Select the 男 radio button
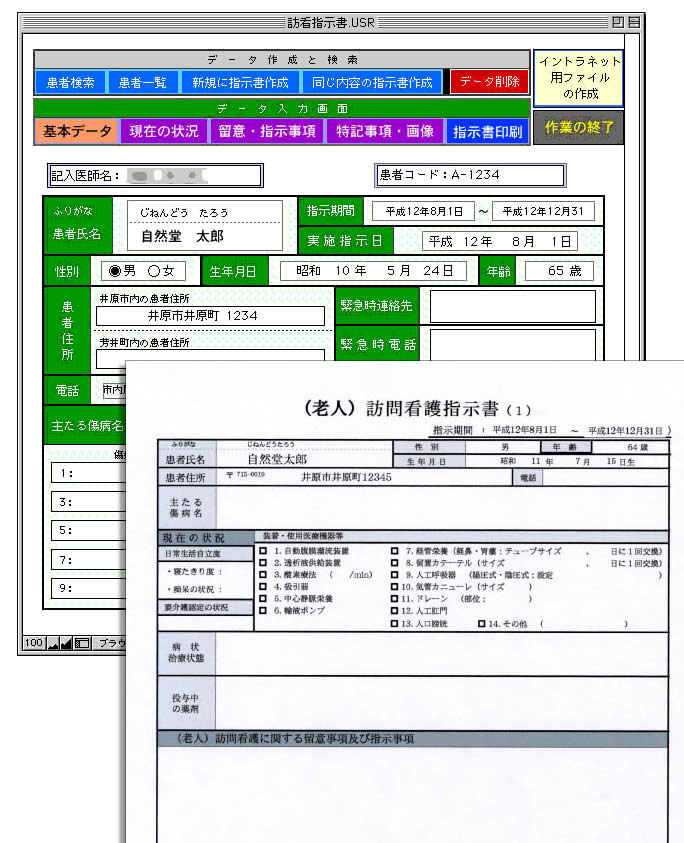Screen dimensions: 684x843 tap(115, 271)
